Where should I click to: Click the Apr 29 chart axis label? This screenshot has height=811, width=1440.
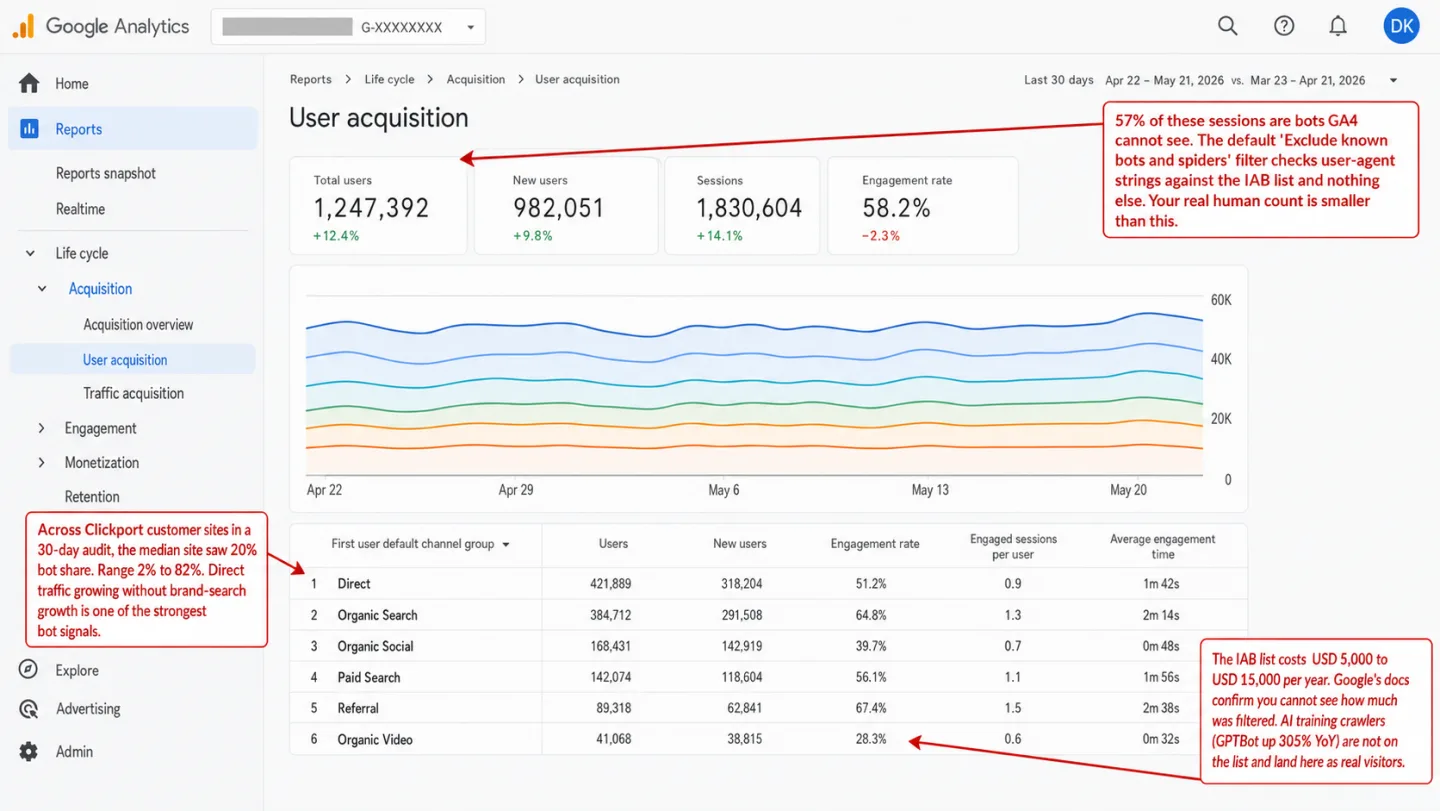point(516,490)
